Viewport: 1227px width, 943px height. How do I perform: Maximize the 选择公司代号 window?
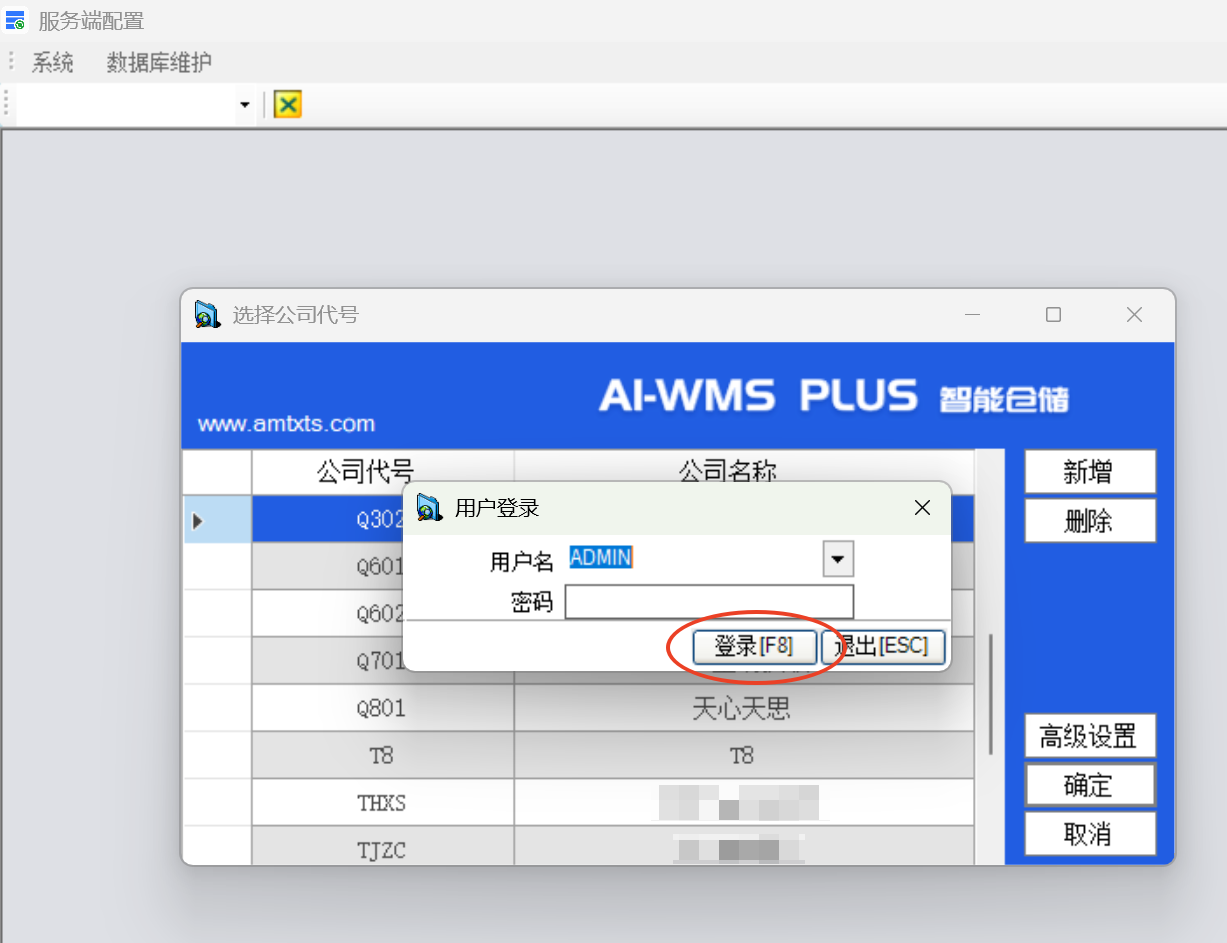pos(1053,315)
